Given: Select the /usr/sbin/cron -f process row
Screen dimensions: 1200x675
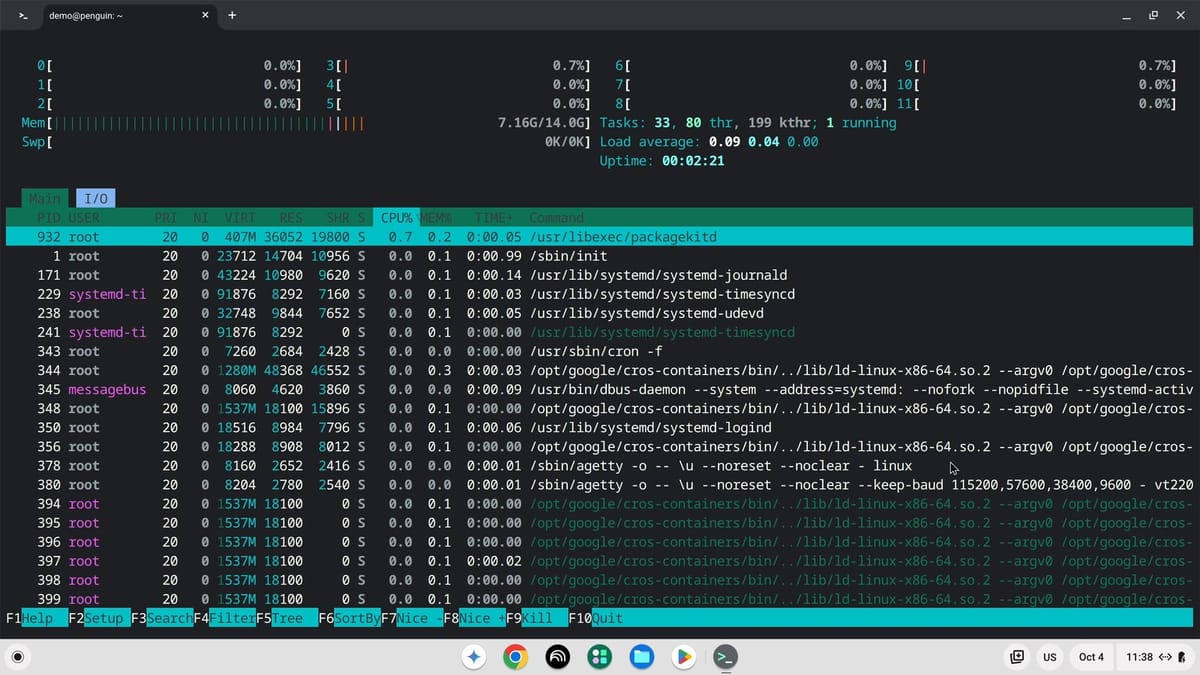Looking at the screenshot, I should coord(600,351).
